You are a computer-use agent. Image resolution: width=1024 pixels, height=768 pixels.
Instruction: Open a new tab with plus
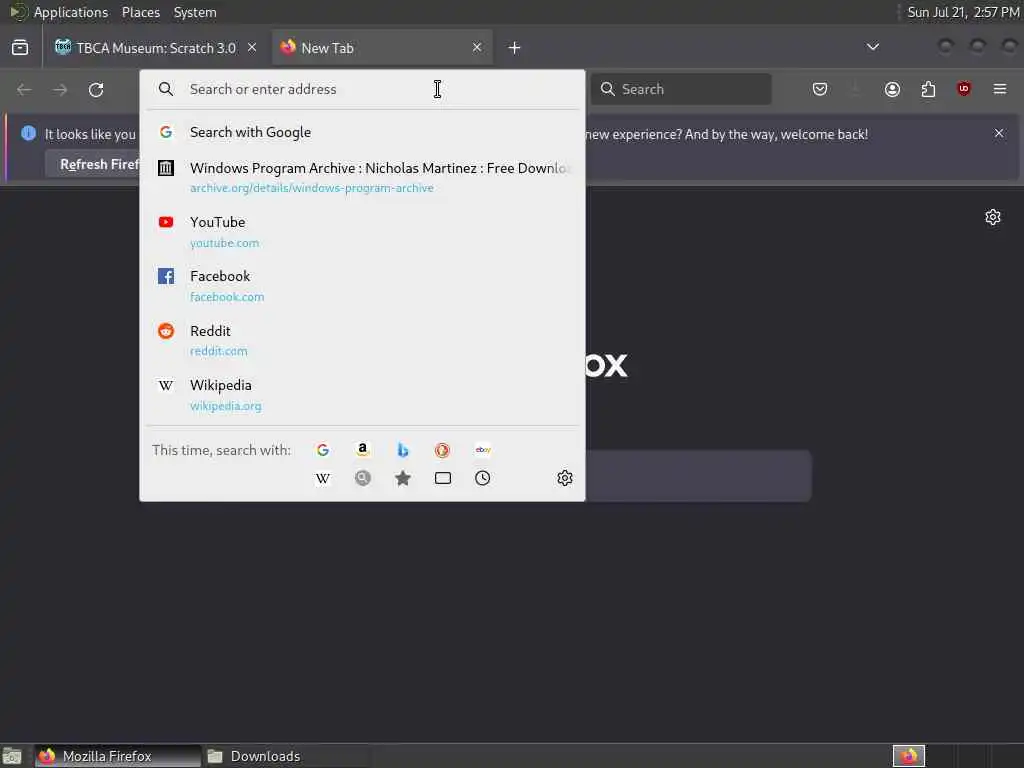515,48
